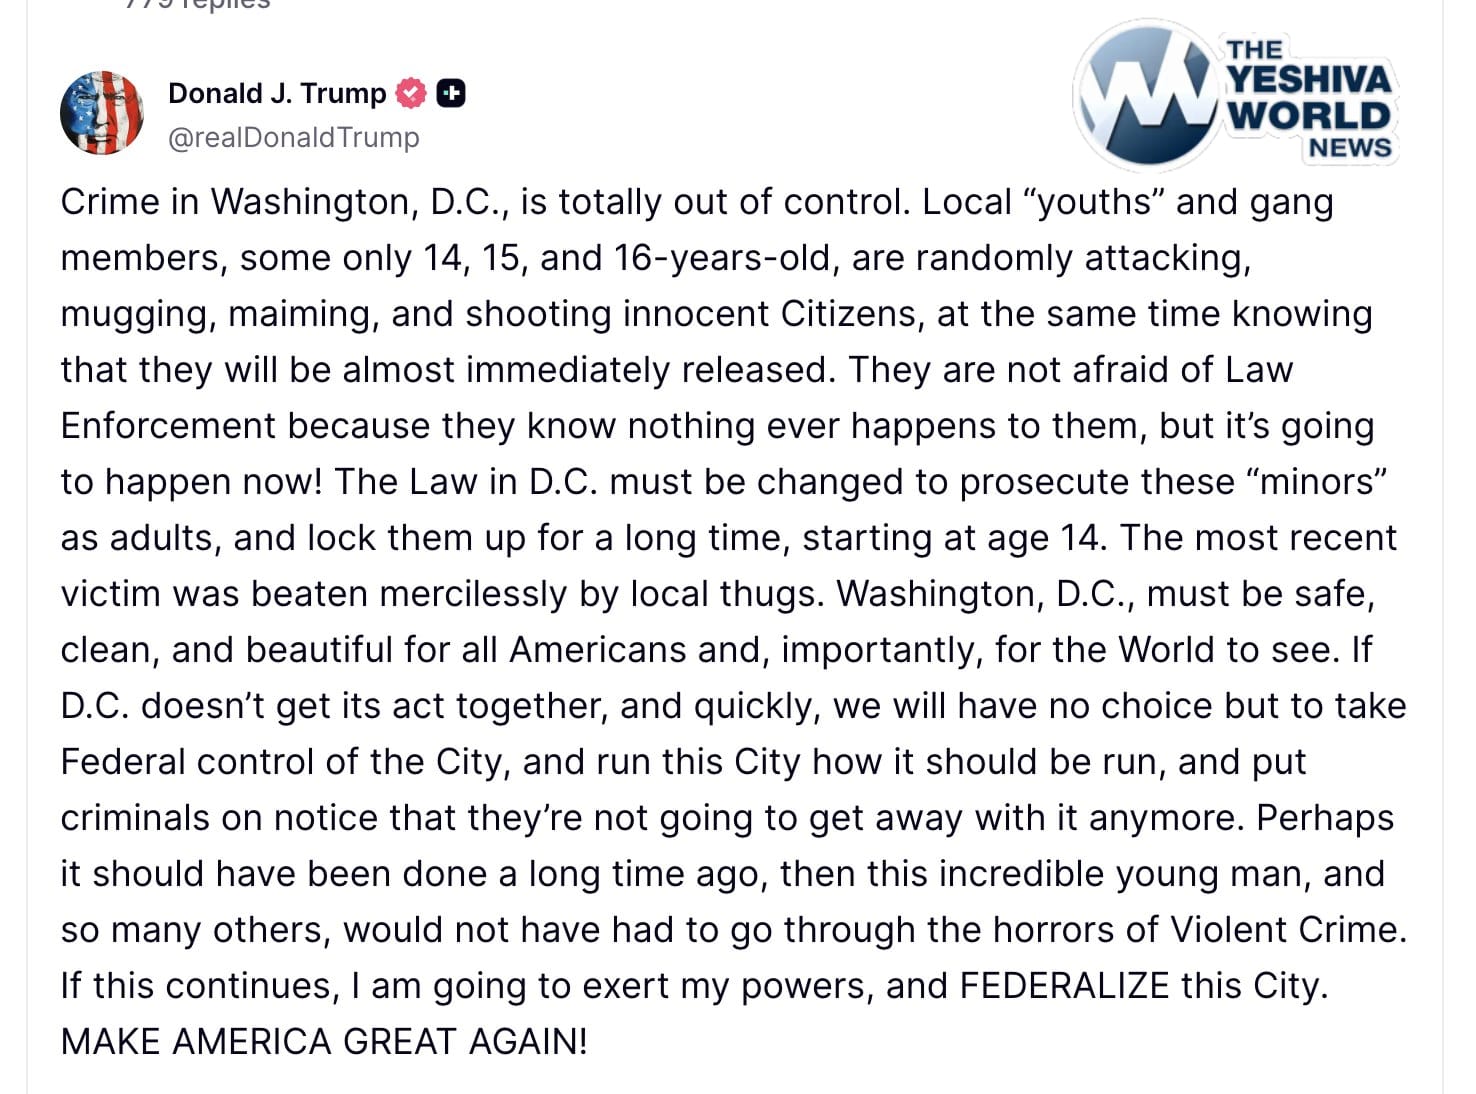Viewport: 1476px width, 1094px height.
Task: Click the quoted word "minors" in post
Action: [x=1317, y=482]
